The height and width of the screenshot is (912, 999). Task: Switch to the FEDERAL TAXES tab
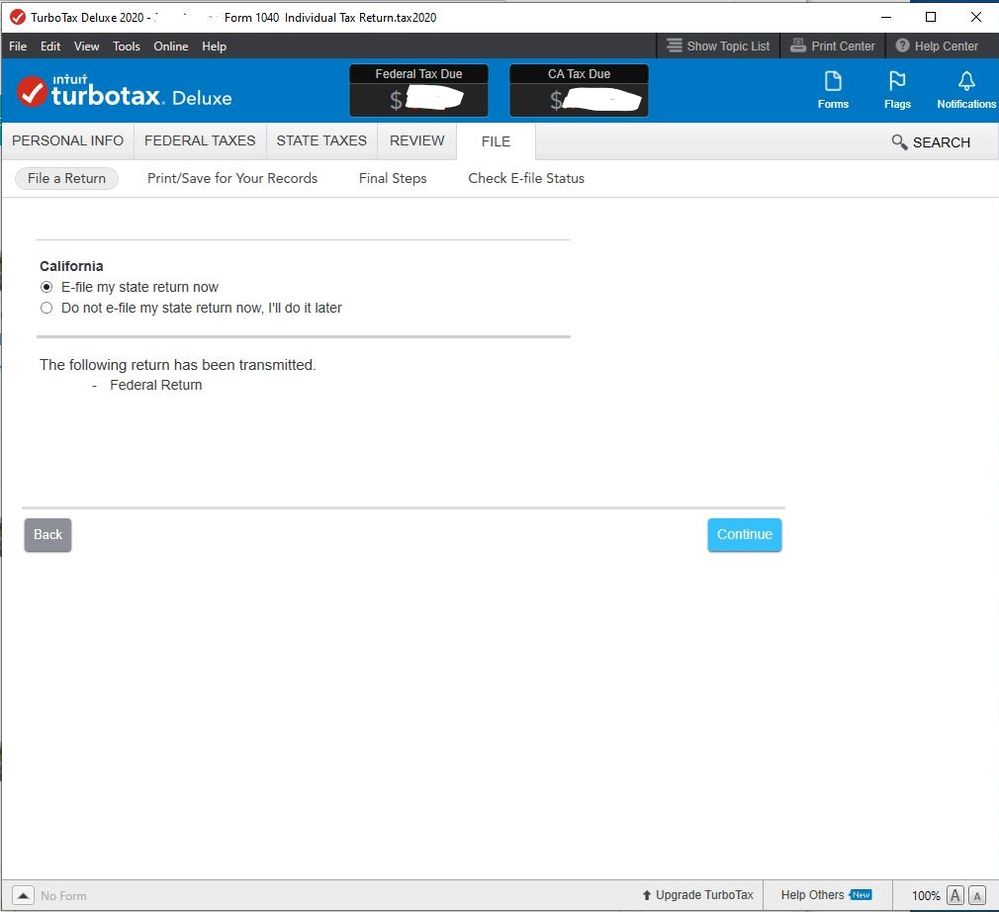tap(200, 141)
